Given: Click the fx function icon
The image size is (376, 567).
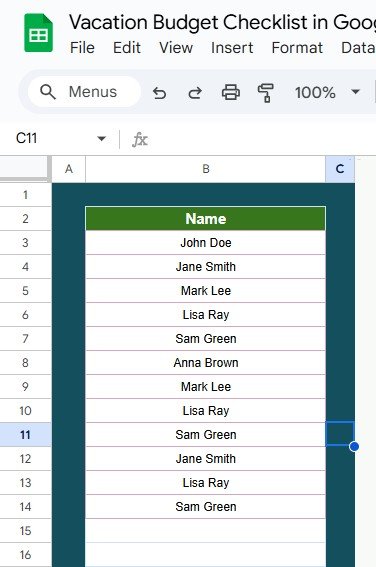Looking at the screenshot, I should coord(140,139).
